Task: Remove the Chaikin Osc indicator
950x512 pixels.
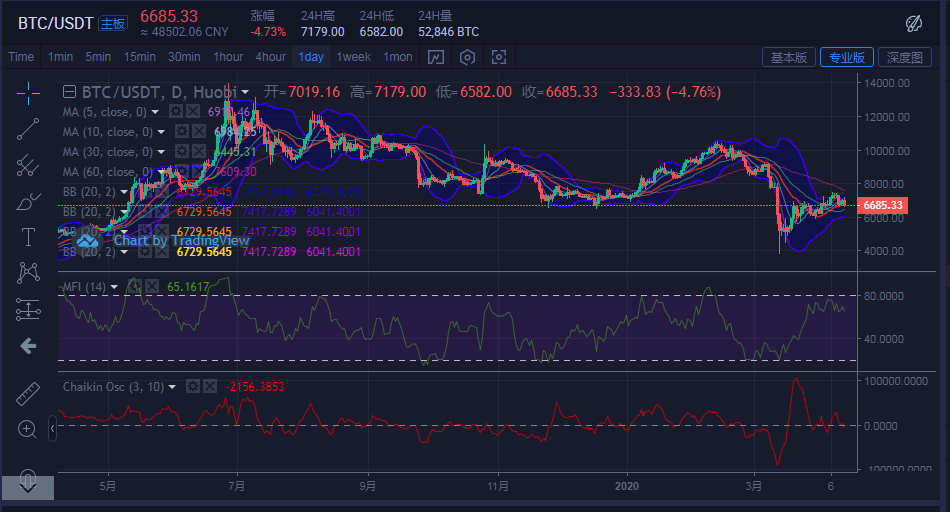Action: (x=210, y=386)
